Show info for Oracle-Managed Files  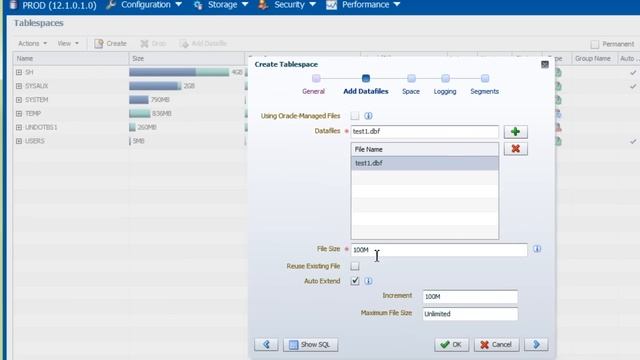368,116
